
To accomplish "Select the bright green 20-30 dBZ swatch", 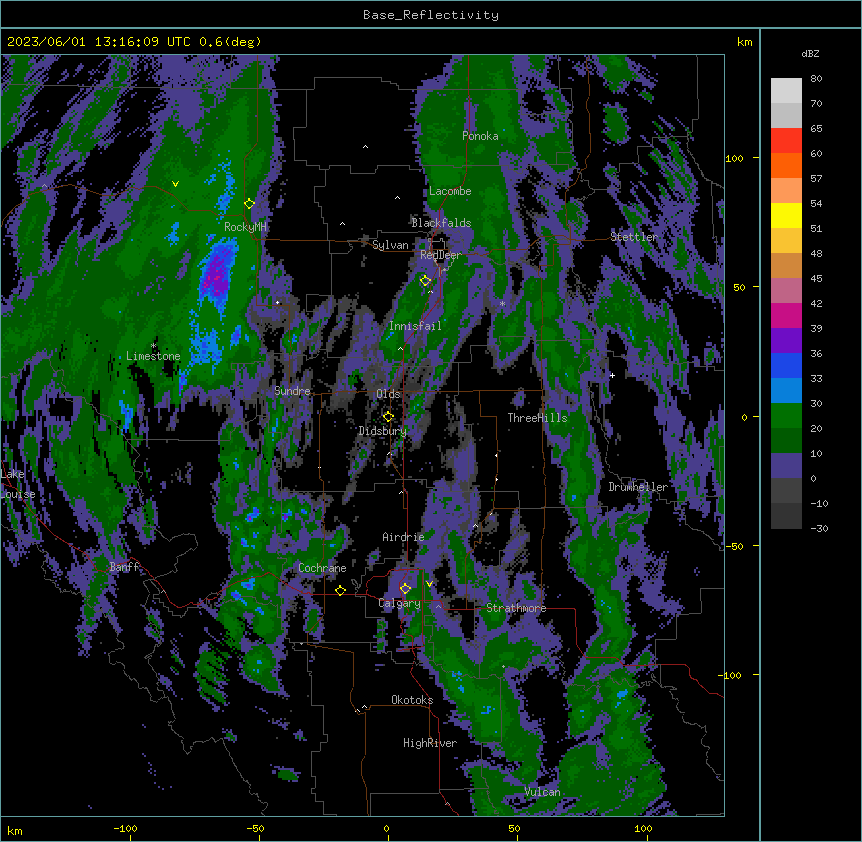I will click(786, 416).
